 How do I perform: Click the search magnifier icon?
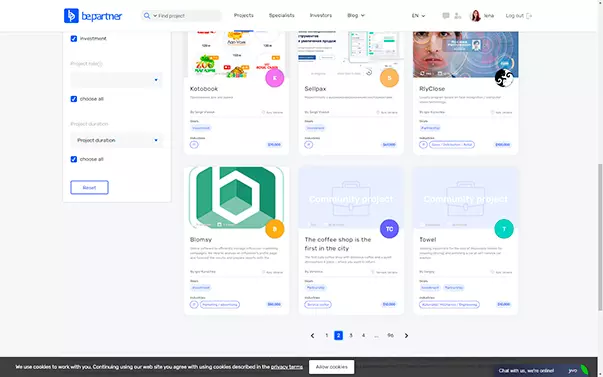point(147,16)
